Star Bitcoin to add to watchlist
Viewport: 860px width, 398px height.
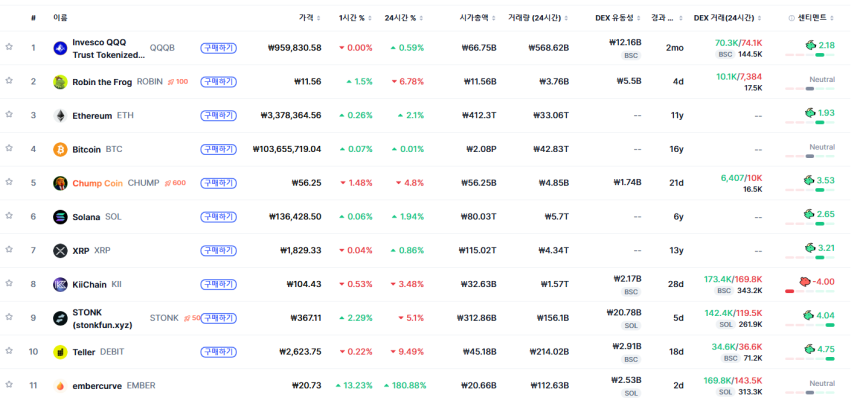pos(9,148)
